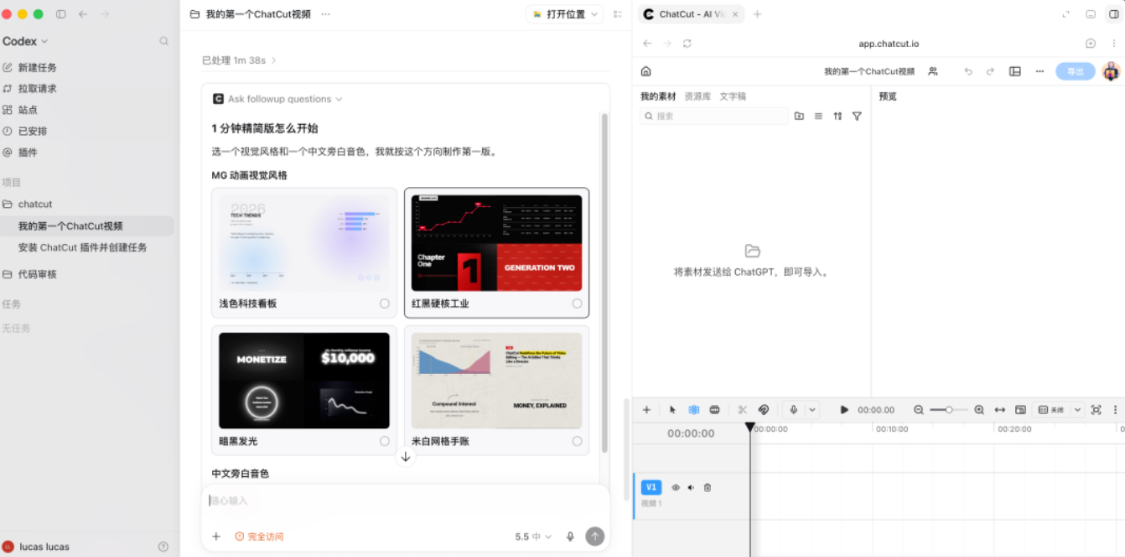Sort assets order icon
Image resolution: width=1125 pixels, height=557 pixels.
coord(837,116)
